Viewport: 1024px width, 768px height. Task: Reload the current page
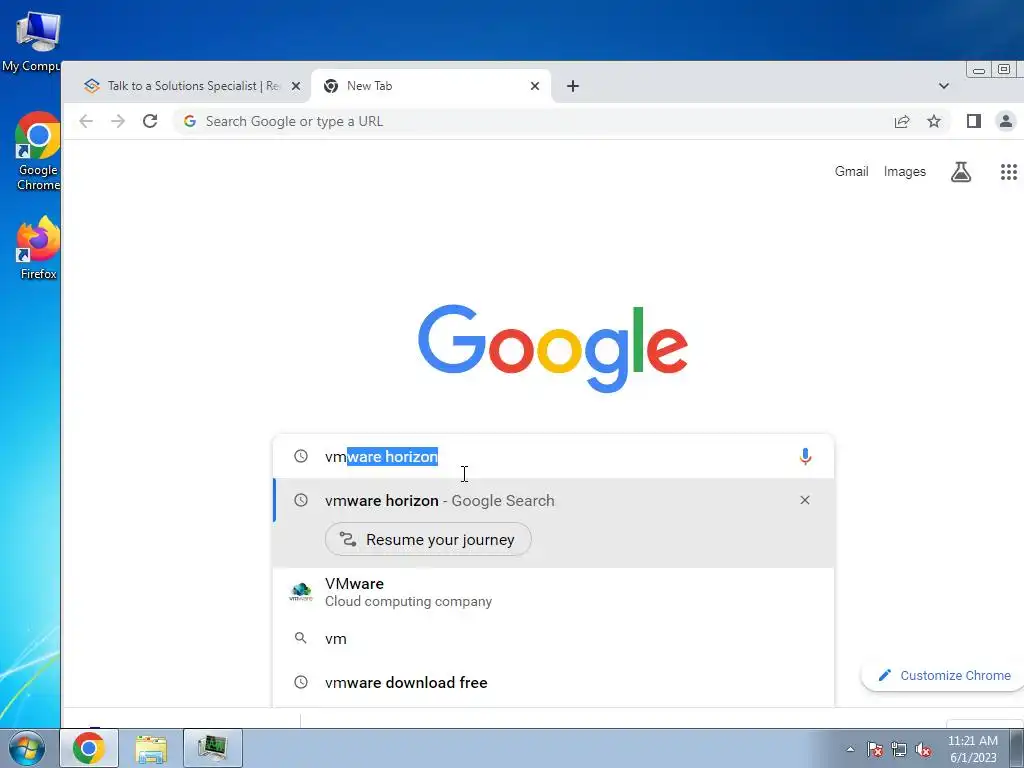[x=150, y=121]
